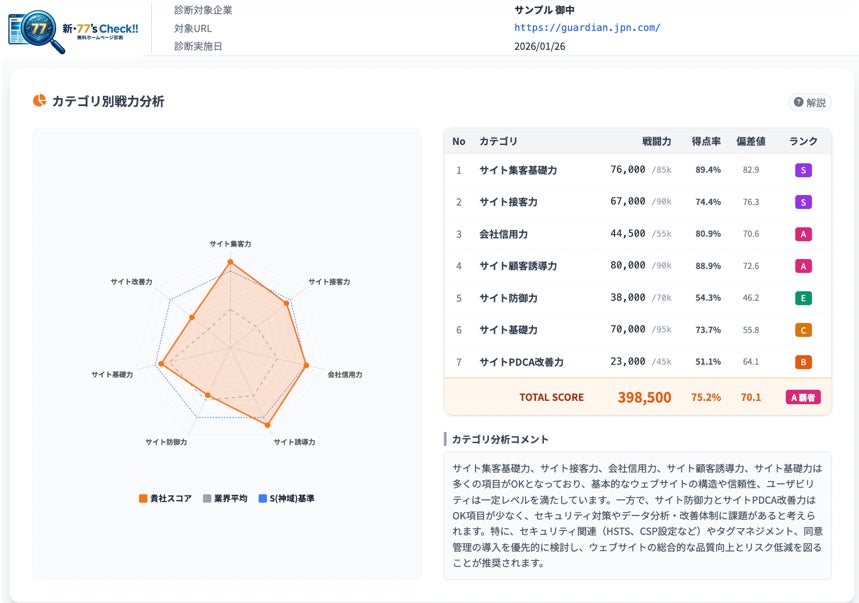Click the 新・77's Check!! logo

(74, 28)
